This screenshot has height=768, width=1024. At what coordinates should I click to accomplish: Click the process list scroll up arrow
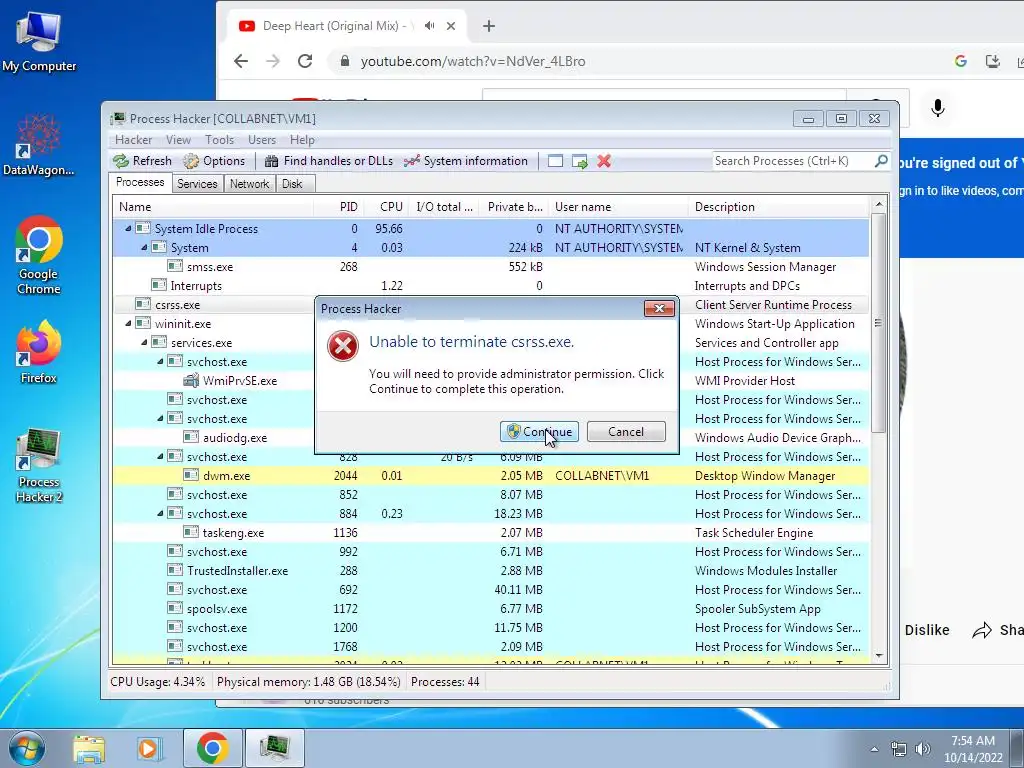878,204
